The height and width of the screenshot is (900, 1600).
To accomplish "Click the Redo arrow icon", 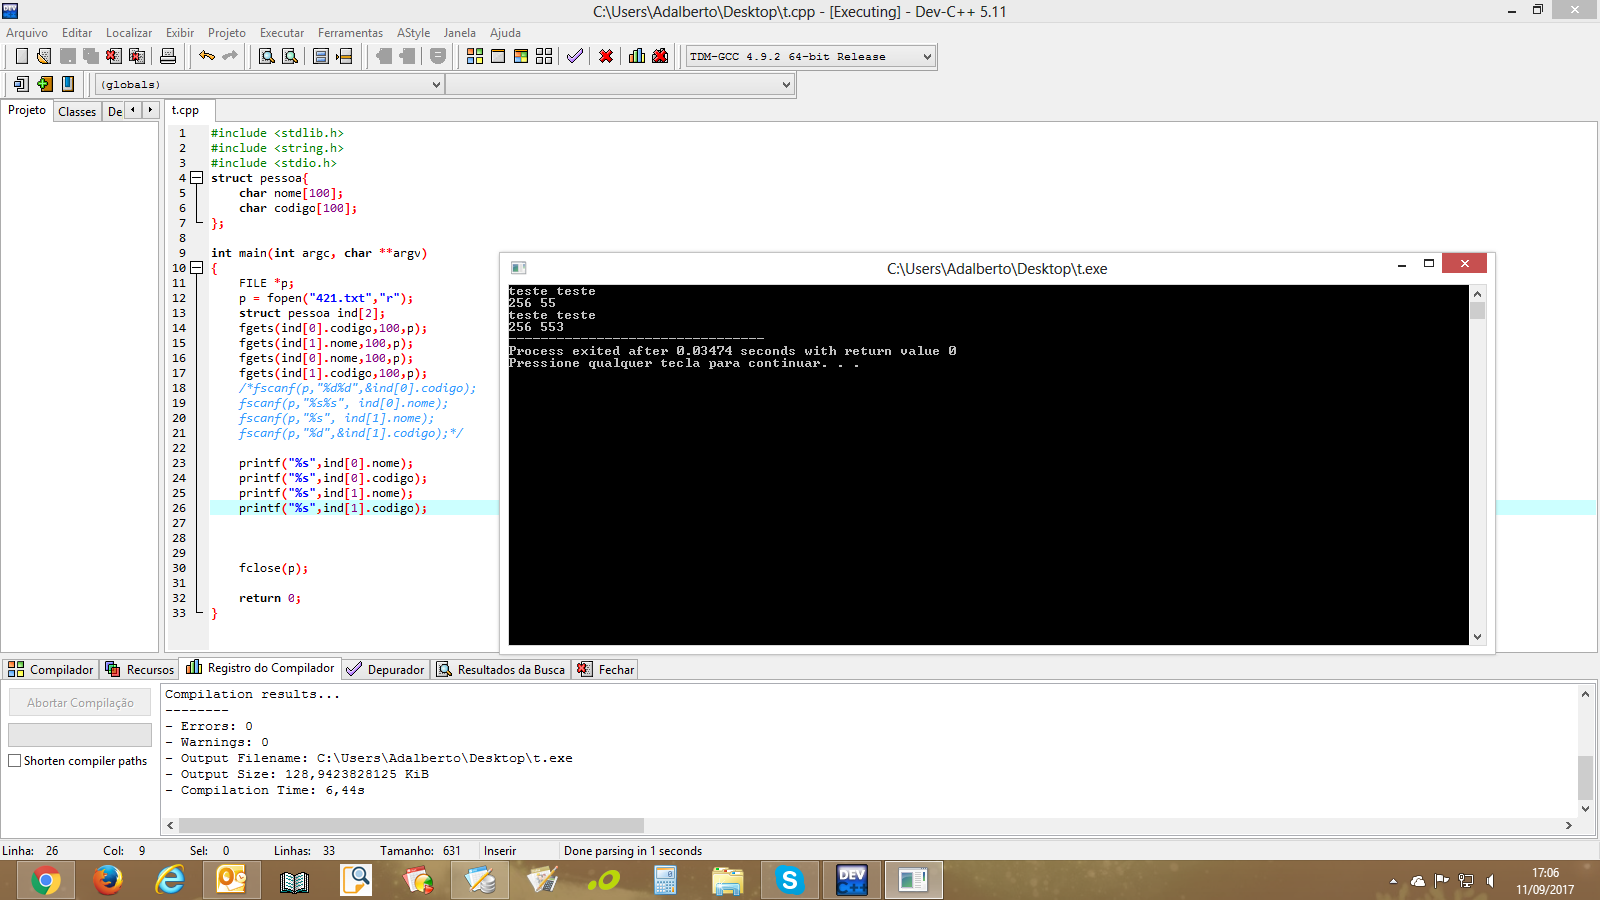I will click(x=230, y=56).
